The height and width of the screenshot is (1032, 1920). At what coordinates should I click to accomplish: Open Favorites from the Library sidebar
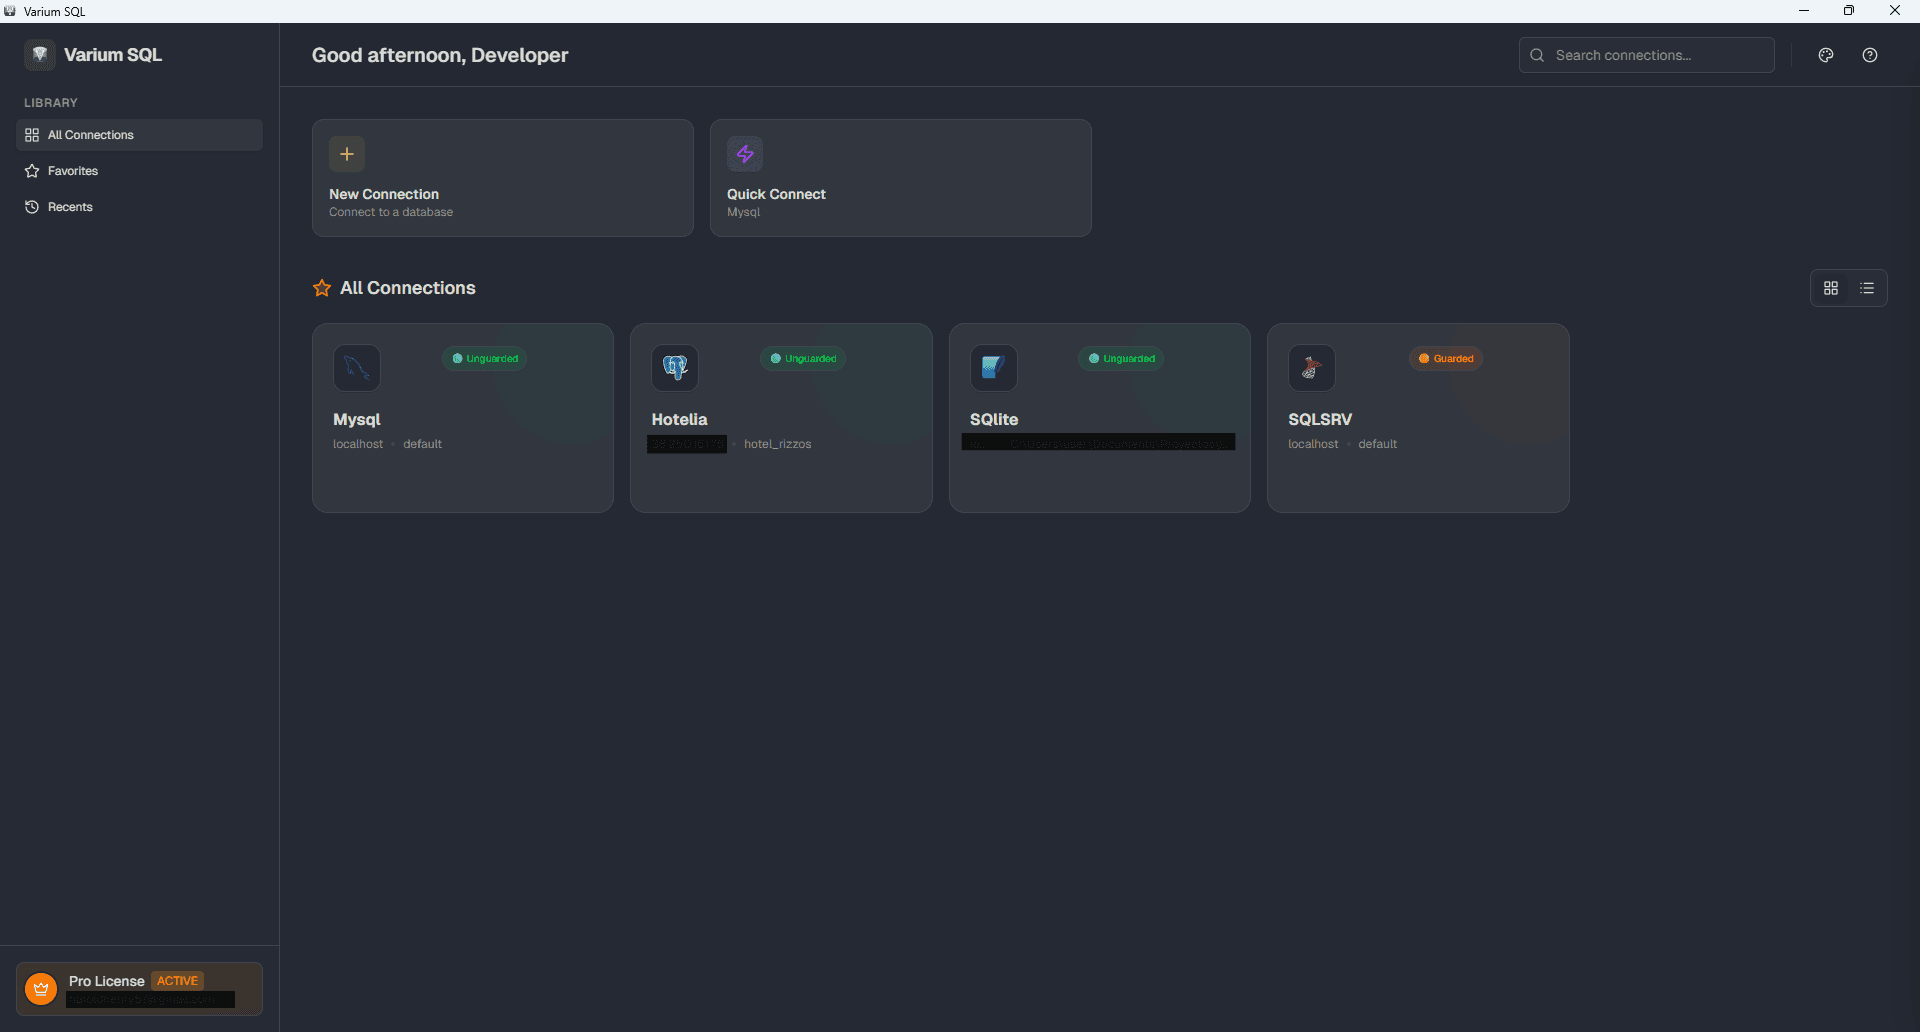(72, 171)
